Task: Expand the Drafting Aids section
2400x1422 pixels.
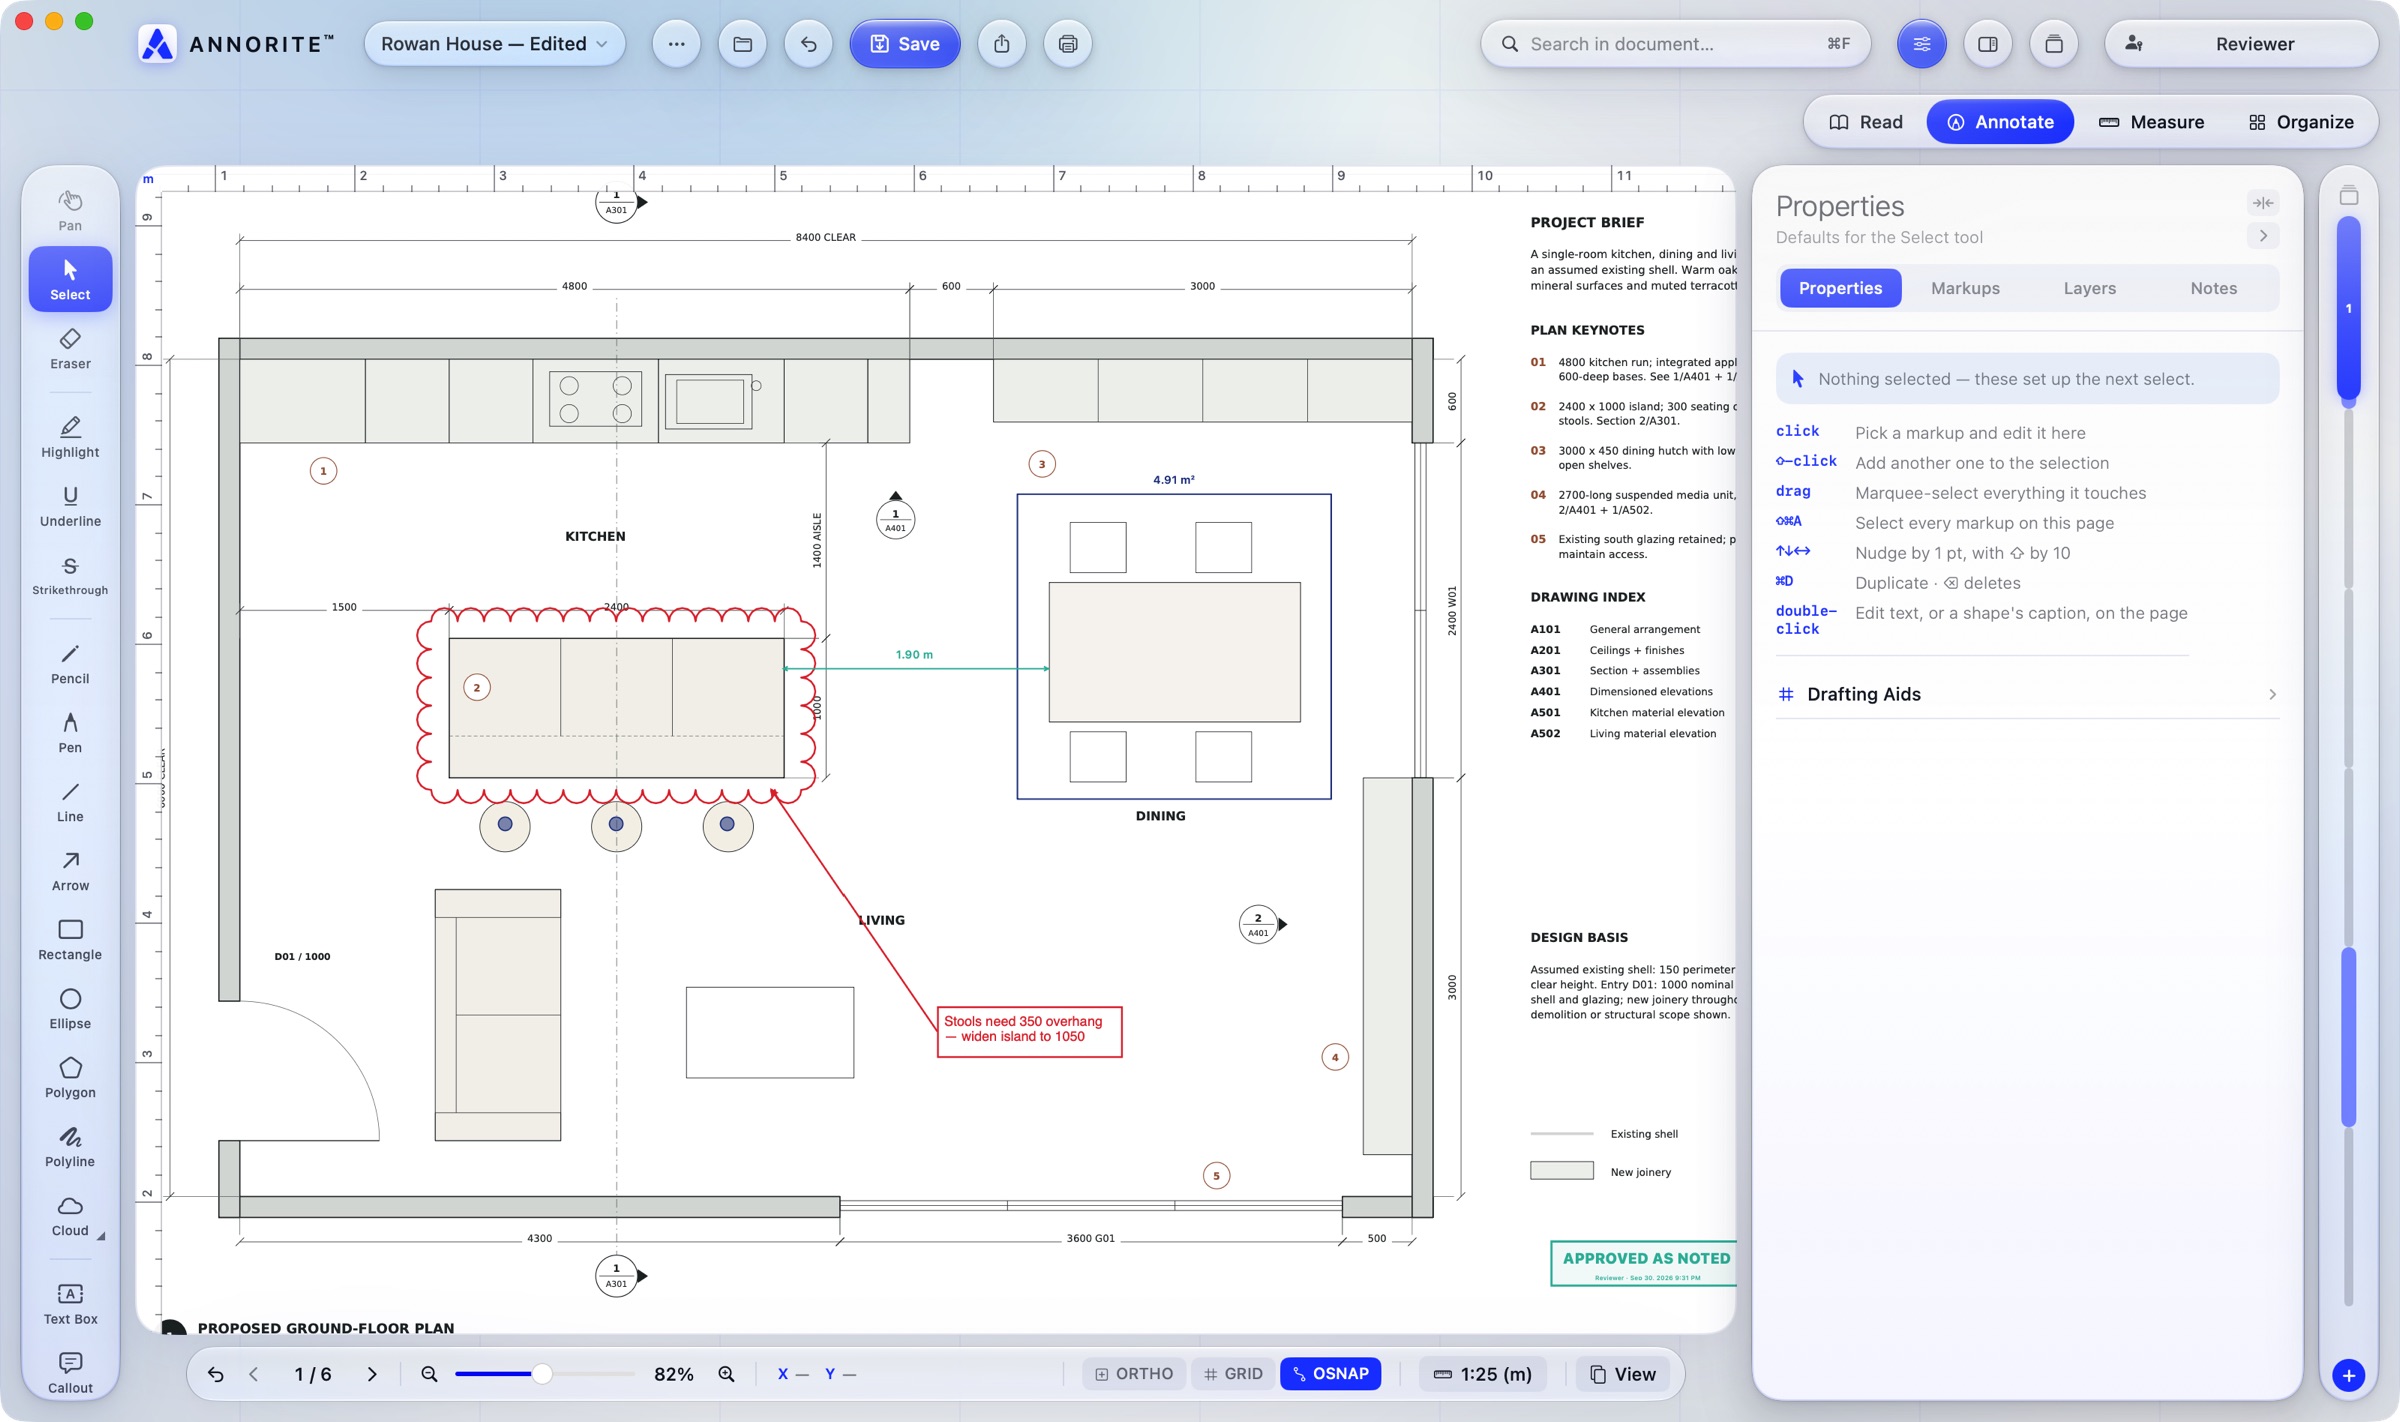Action: (2027, 694)
